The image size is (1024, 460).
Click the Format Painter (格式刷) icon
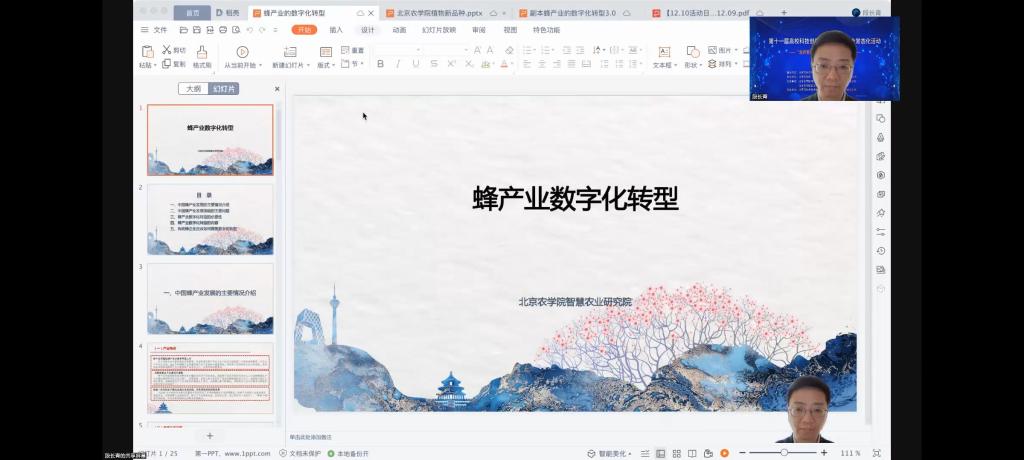[202, 52]
